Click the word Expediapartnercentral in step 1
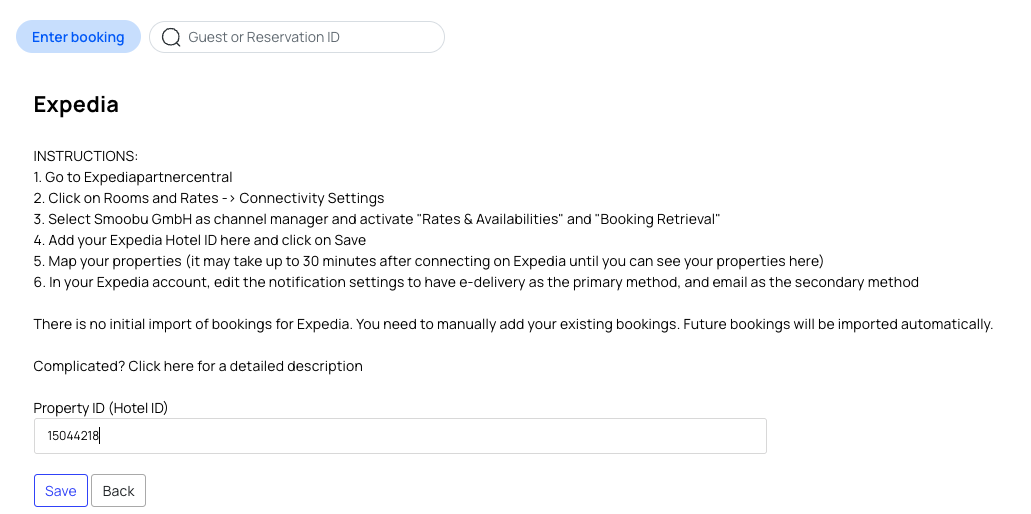The height and width of the screenshot is (514, 1031). tap(158, 177)
